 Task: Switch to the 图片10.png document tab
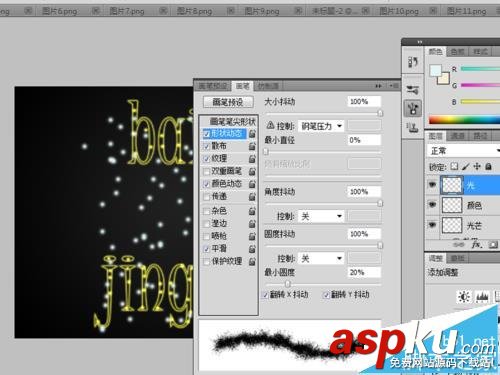click(x=398, y=11)
